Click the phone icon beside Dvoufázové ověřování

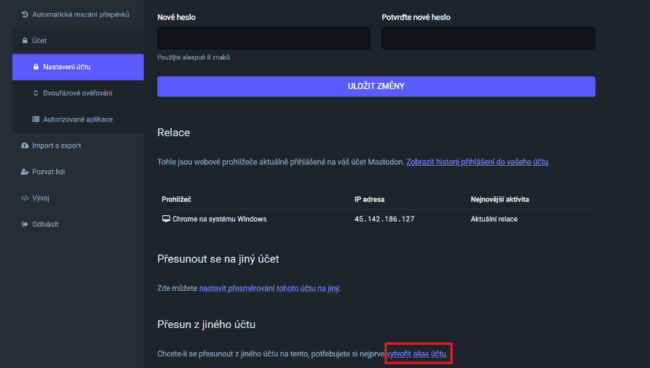[36, 93]
